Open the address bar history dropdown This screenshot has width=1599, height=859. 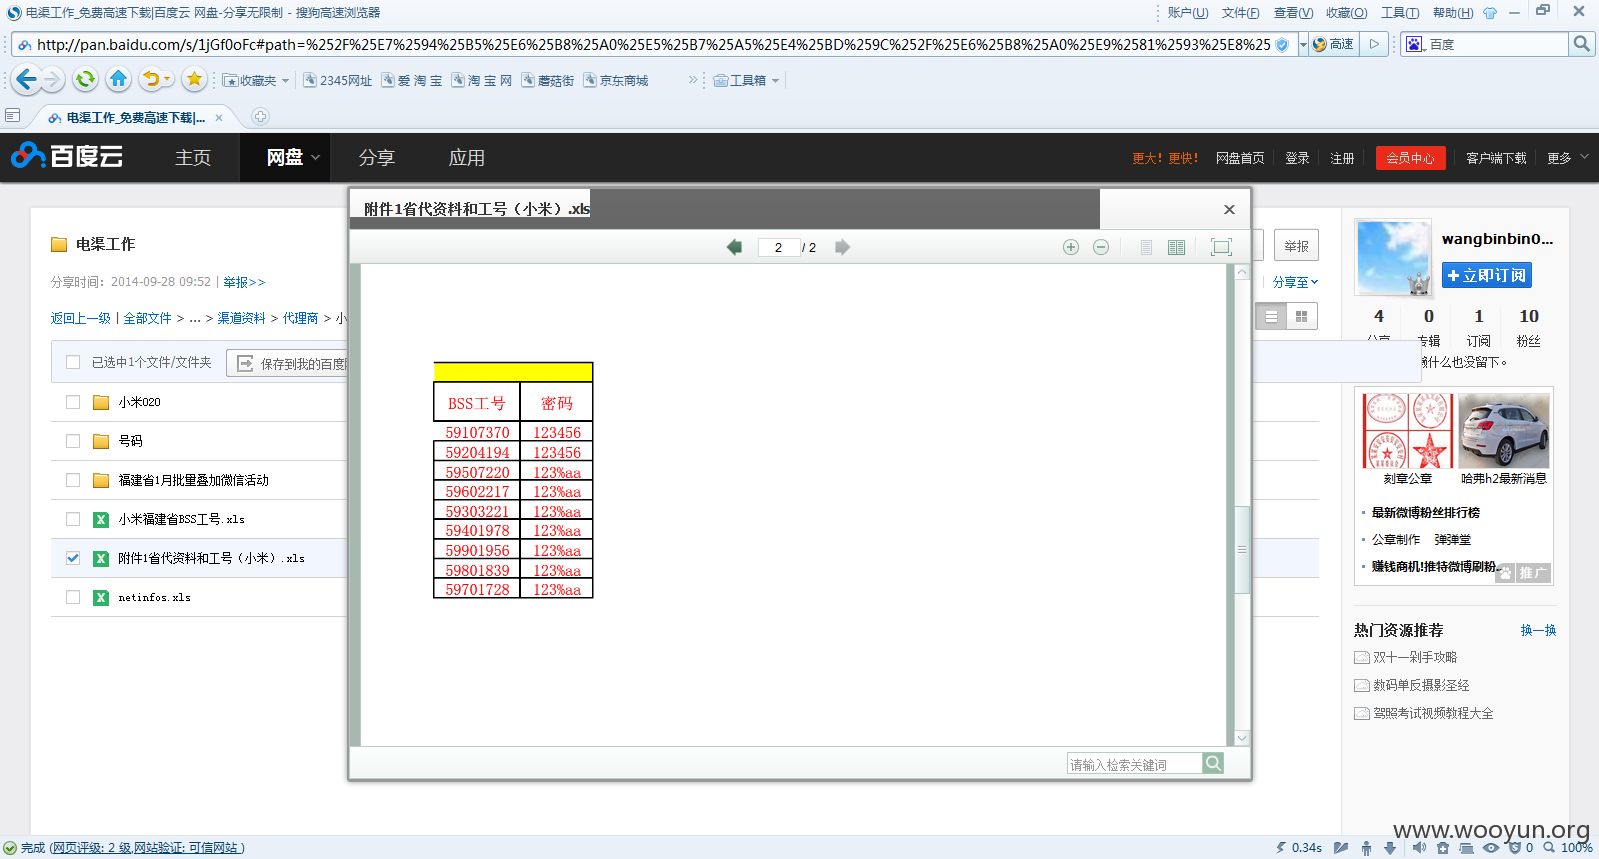click(x=1303, y=44)
